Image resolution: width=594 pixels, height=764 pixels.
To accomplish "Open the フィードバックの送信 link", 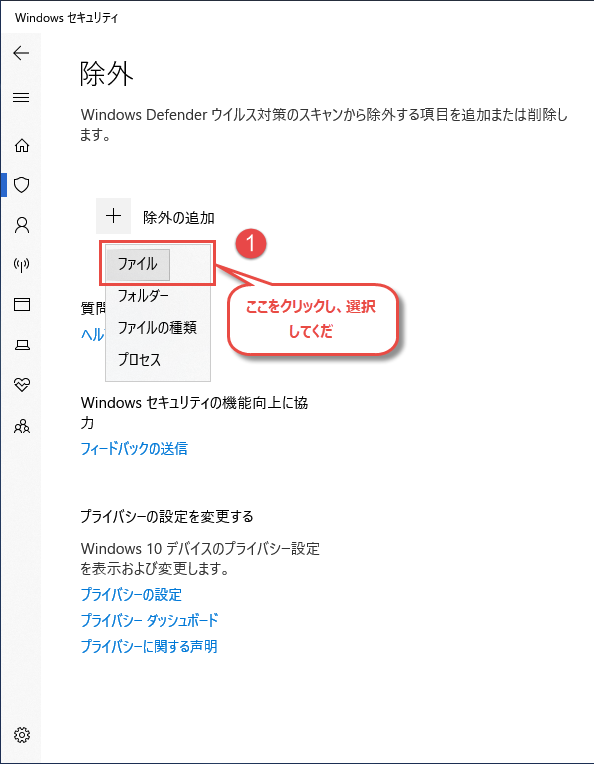I will (134, 448).
